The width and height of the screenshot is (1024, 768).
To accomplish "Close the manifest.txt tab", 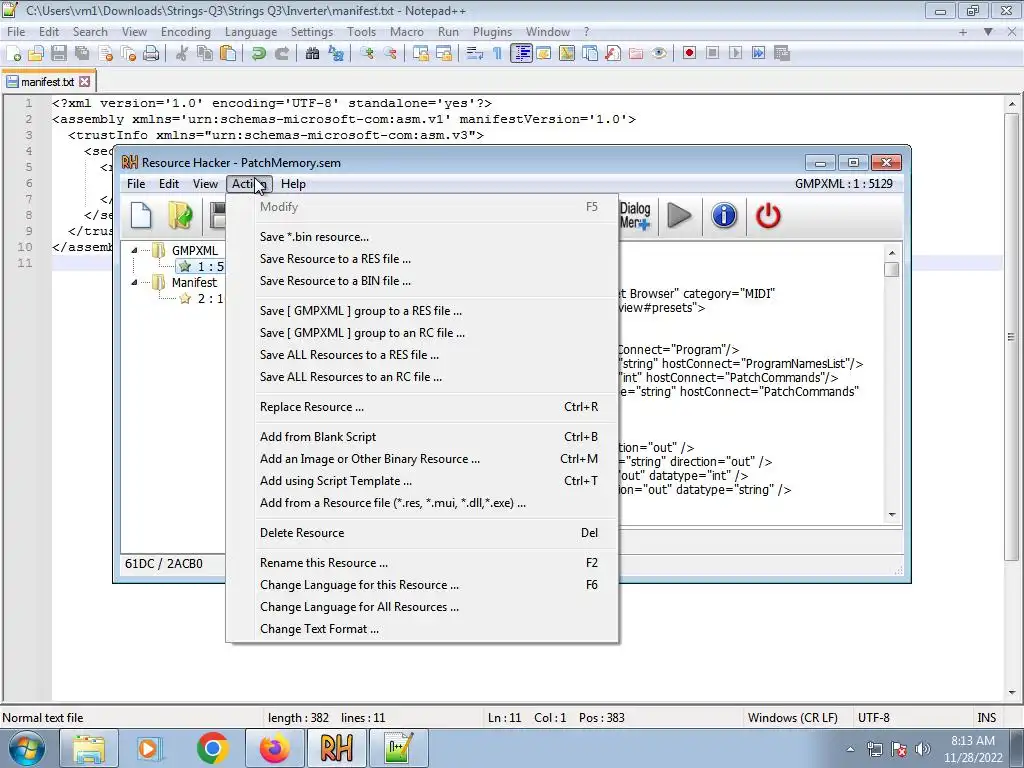I will coord(84,82).
